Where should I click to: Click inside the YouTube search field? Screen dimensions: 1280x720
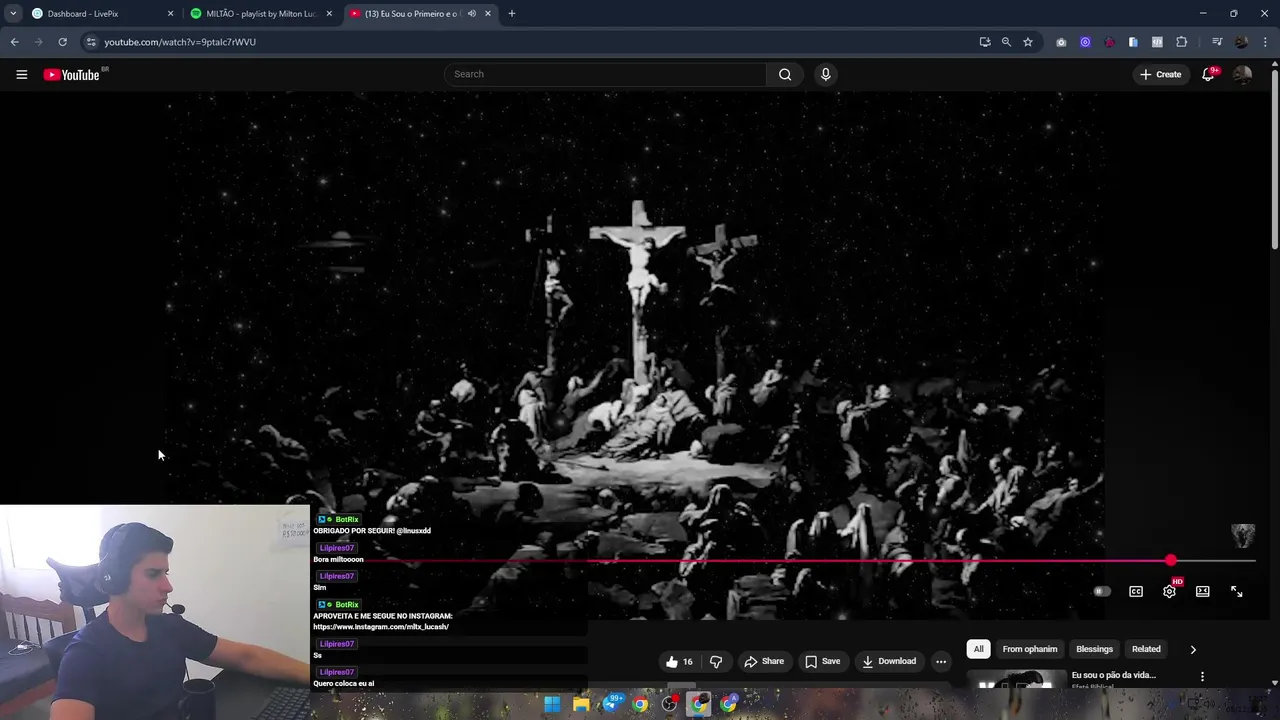[x=605, y=74]
